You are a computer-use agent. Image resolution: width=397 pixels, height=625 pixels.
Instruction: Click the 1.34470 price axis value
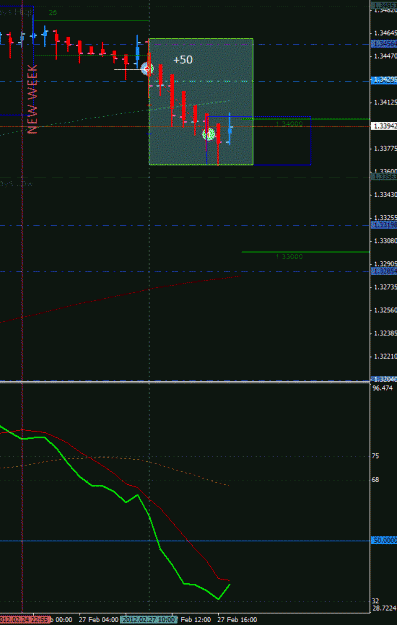pyautogui.click(x=385, y=56)
